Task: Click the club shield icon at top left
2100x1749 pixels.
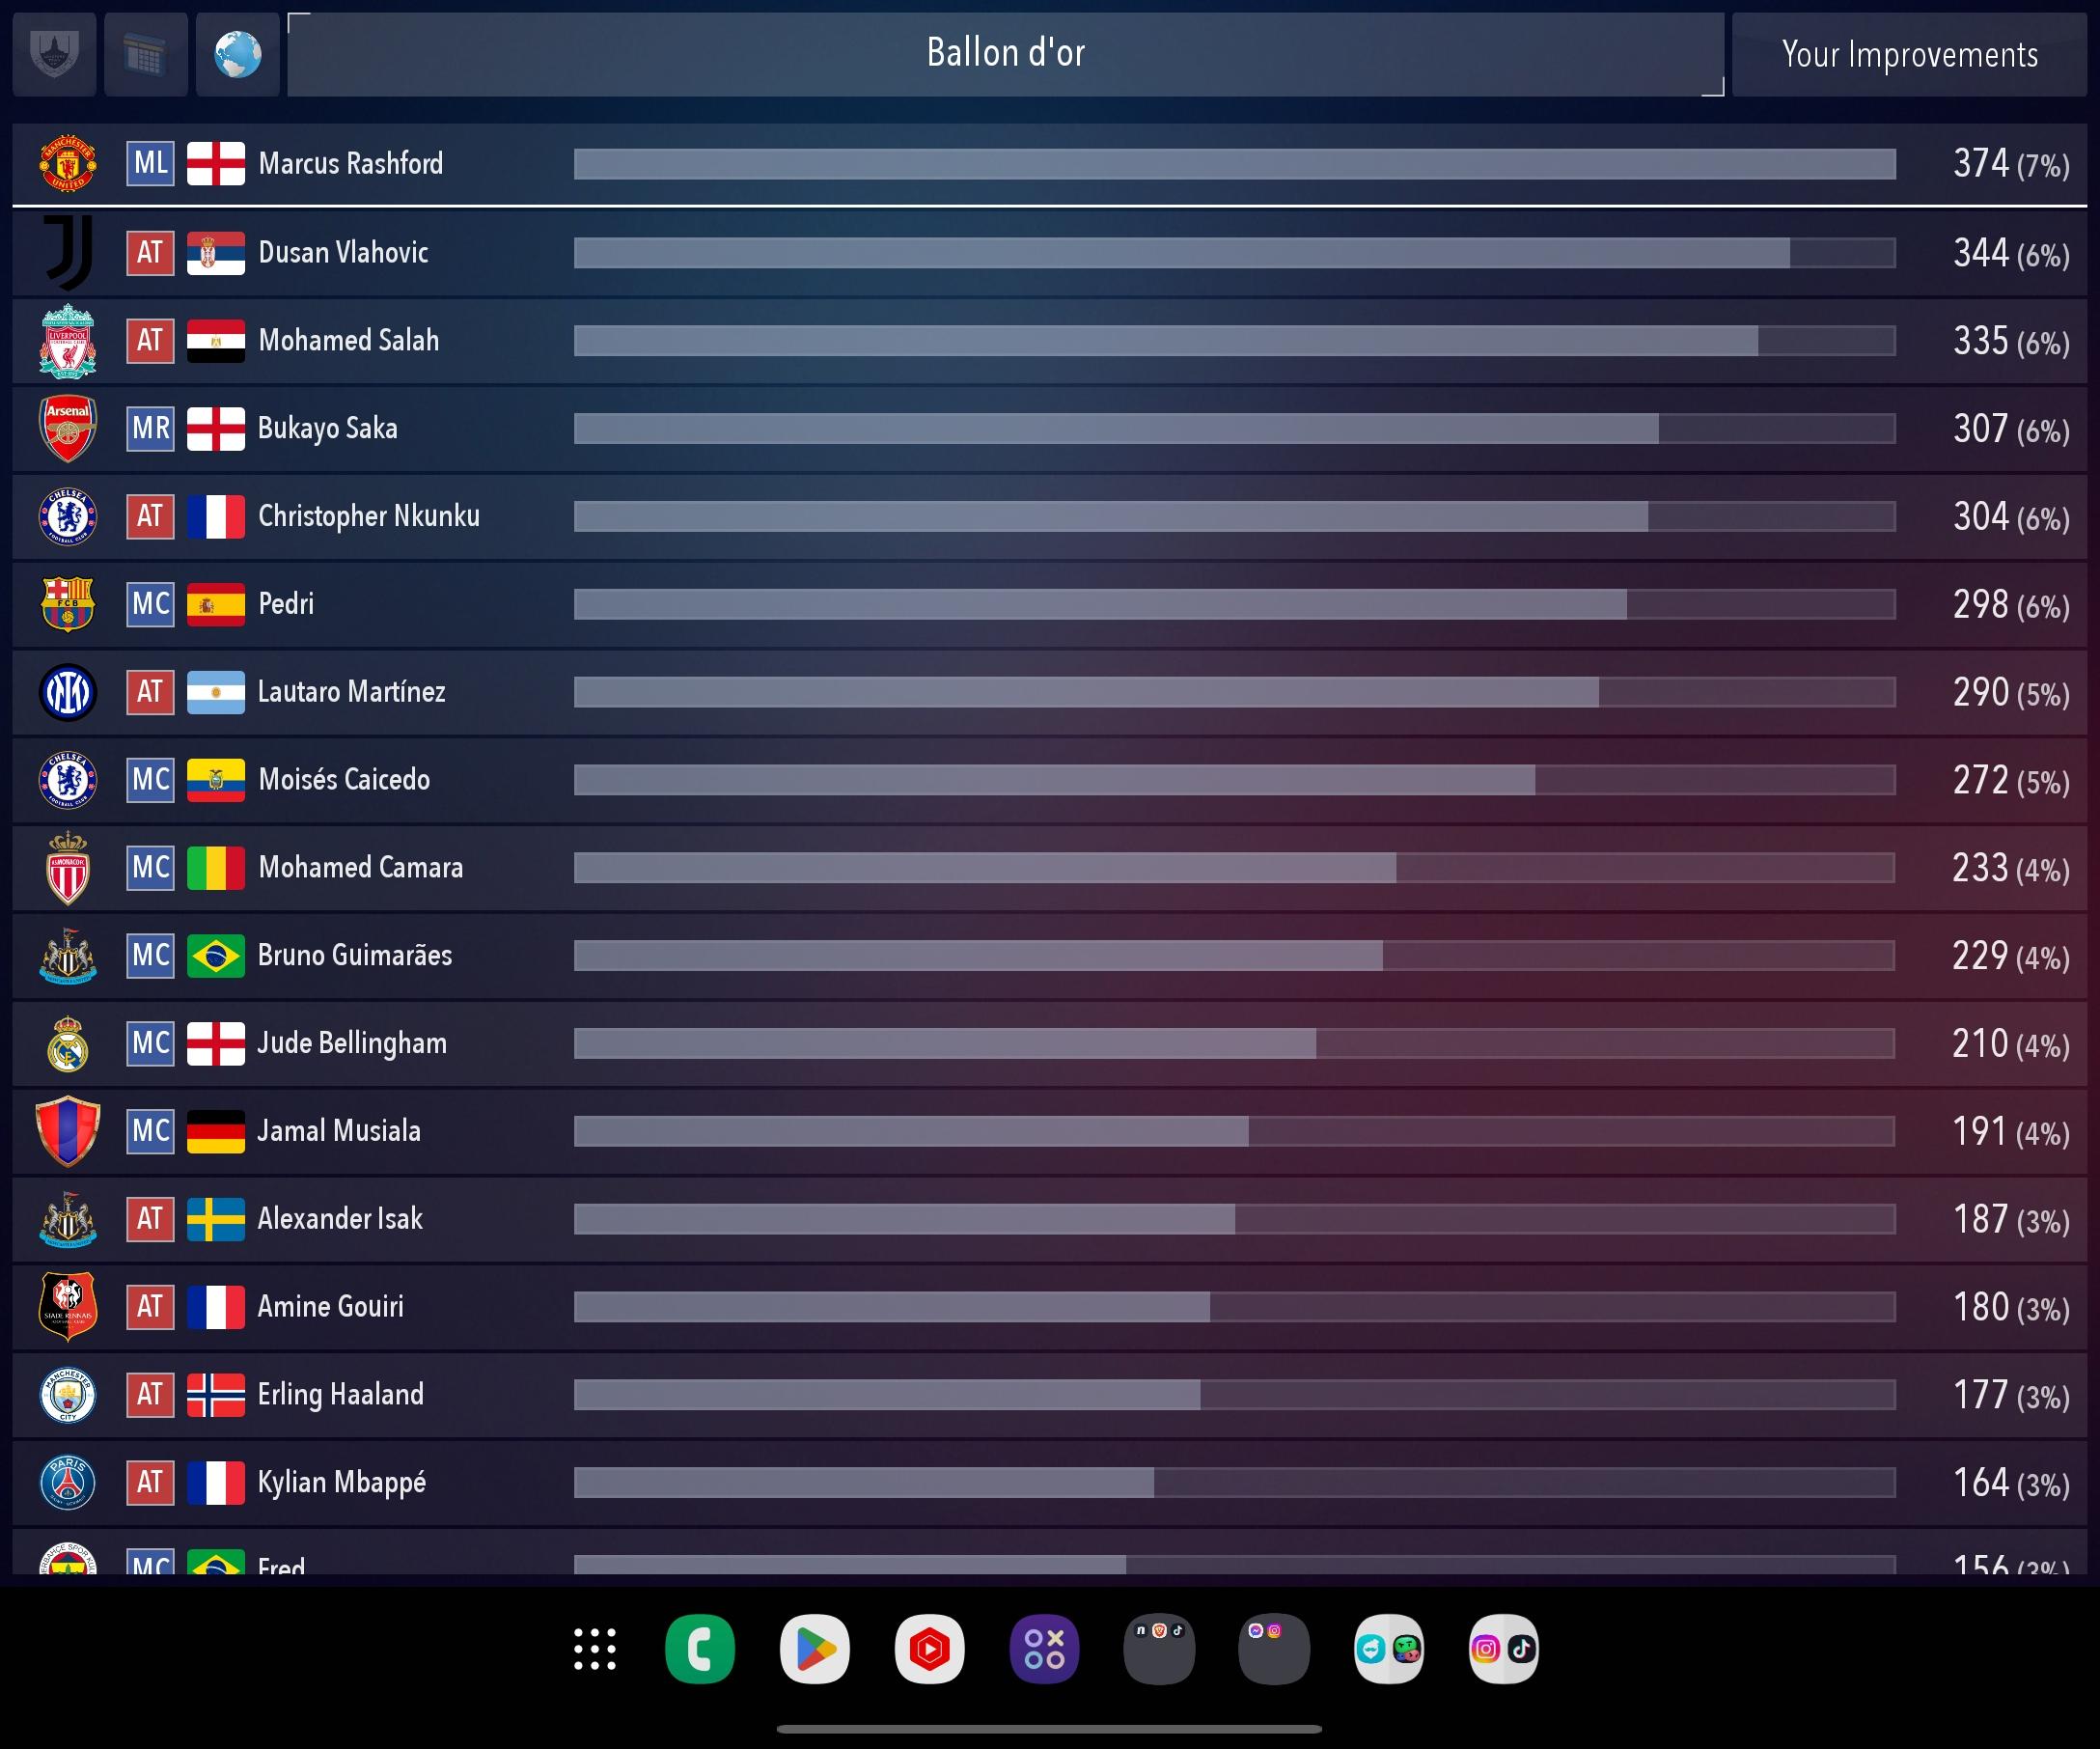Action: coord(55,54)
